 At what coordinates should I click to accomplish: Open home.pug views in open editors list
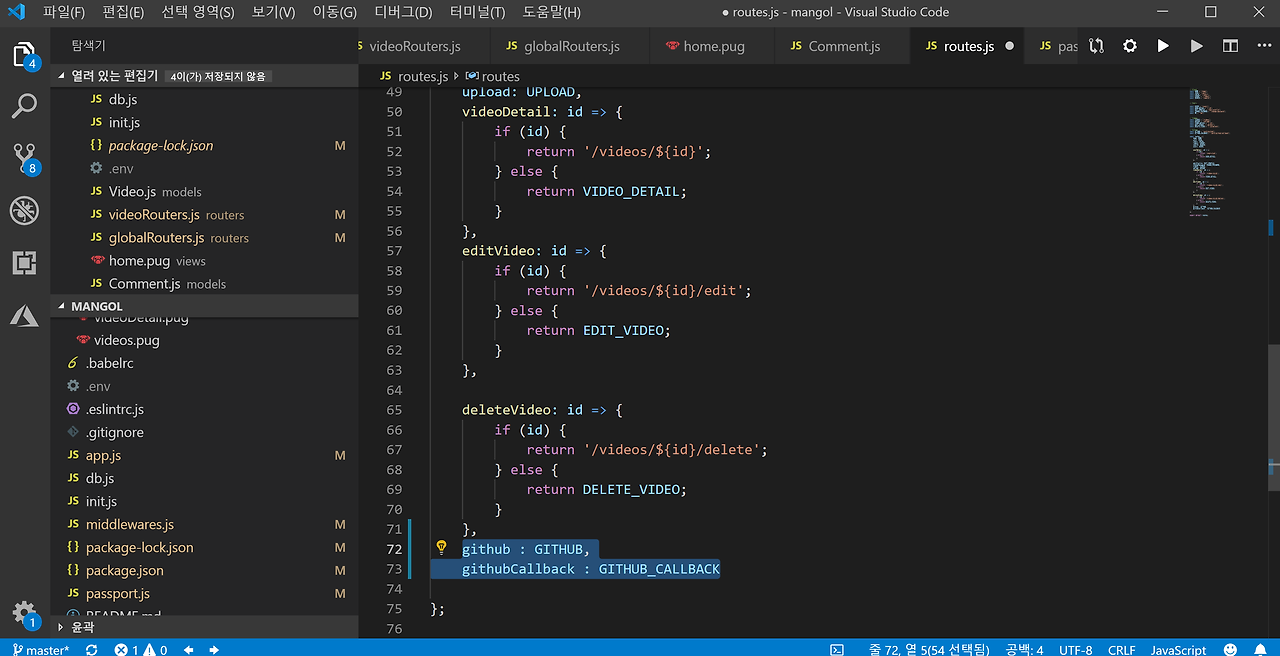(204, 260)
